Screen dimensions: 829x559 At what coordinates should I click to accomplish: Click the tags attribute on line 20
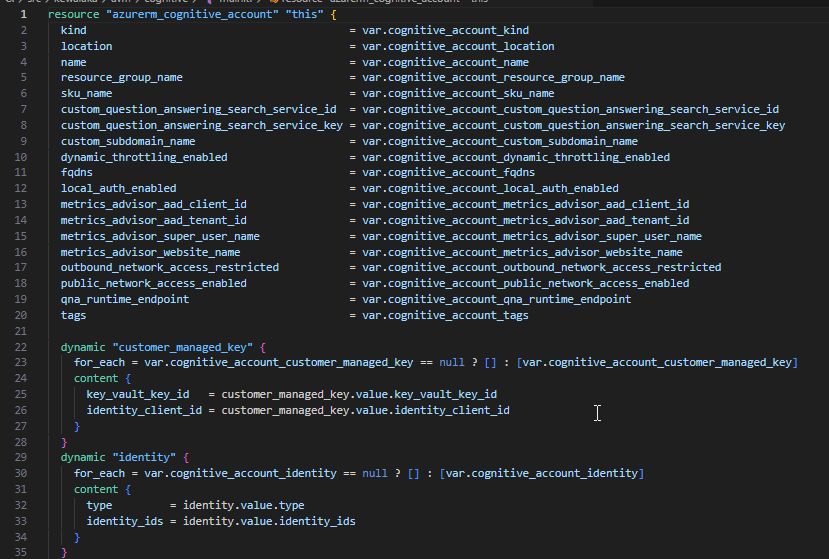click(x=73, y=315)
